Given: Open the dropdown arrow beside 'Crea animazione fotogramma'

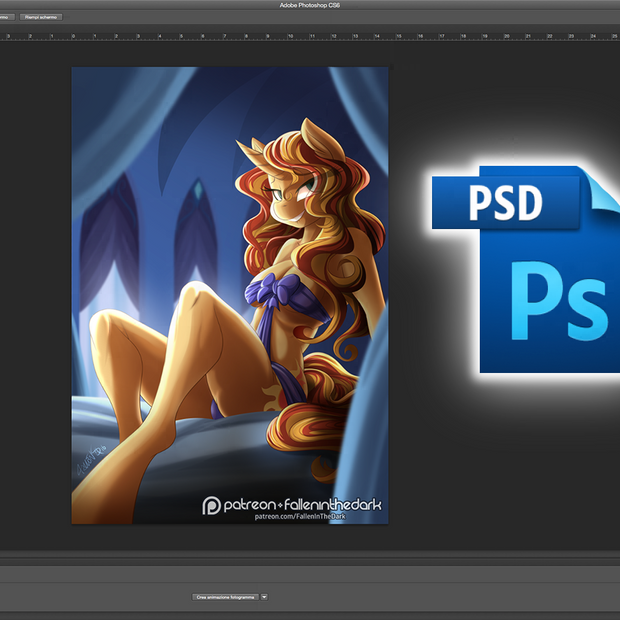Looking at the screenshot, I should coord(265,597).
